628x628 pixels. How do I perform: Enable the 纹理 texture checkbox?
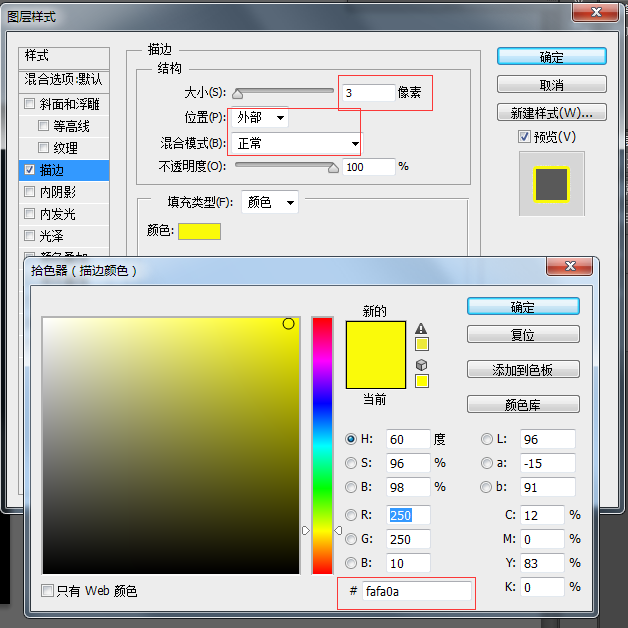[43, 148]
